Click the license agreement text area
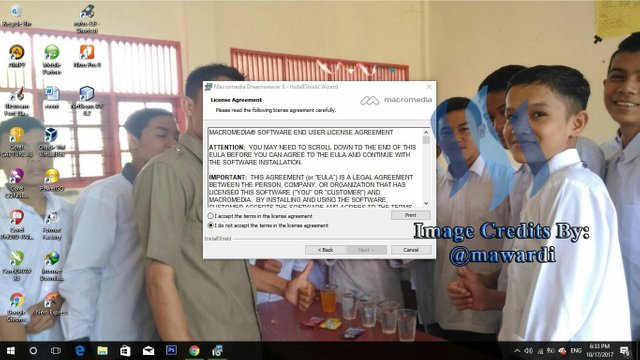 tap(315, 168)
